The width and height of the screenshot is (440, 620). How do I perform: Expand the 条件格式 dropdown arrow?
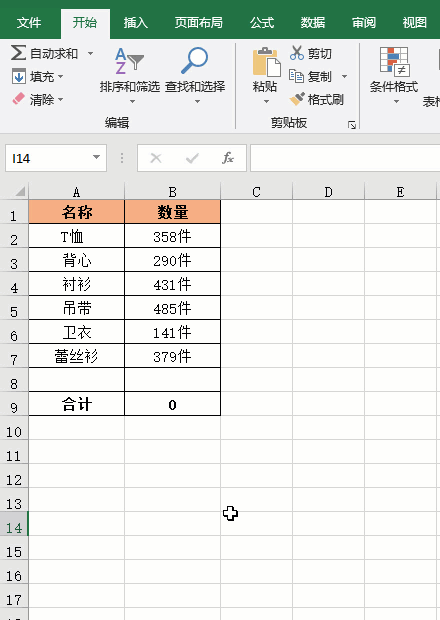(396, 102)
